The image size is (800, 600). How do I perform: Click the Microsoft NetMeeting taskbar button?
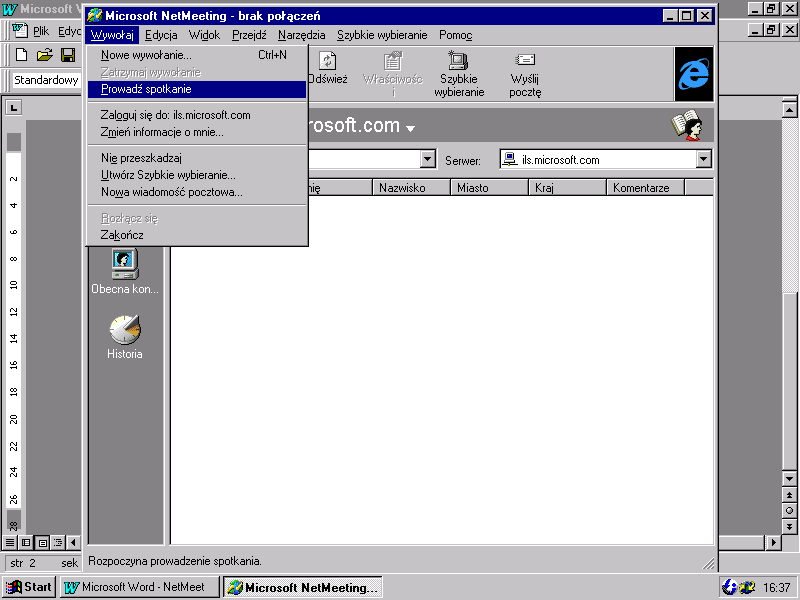(303, 587)
